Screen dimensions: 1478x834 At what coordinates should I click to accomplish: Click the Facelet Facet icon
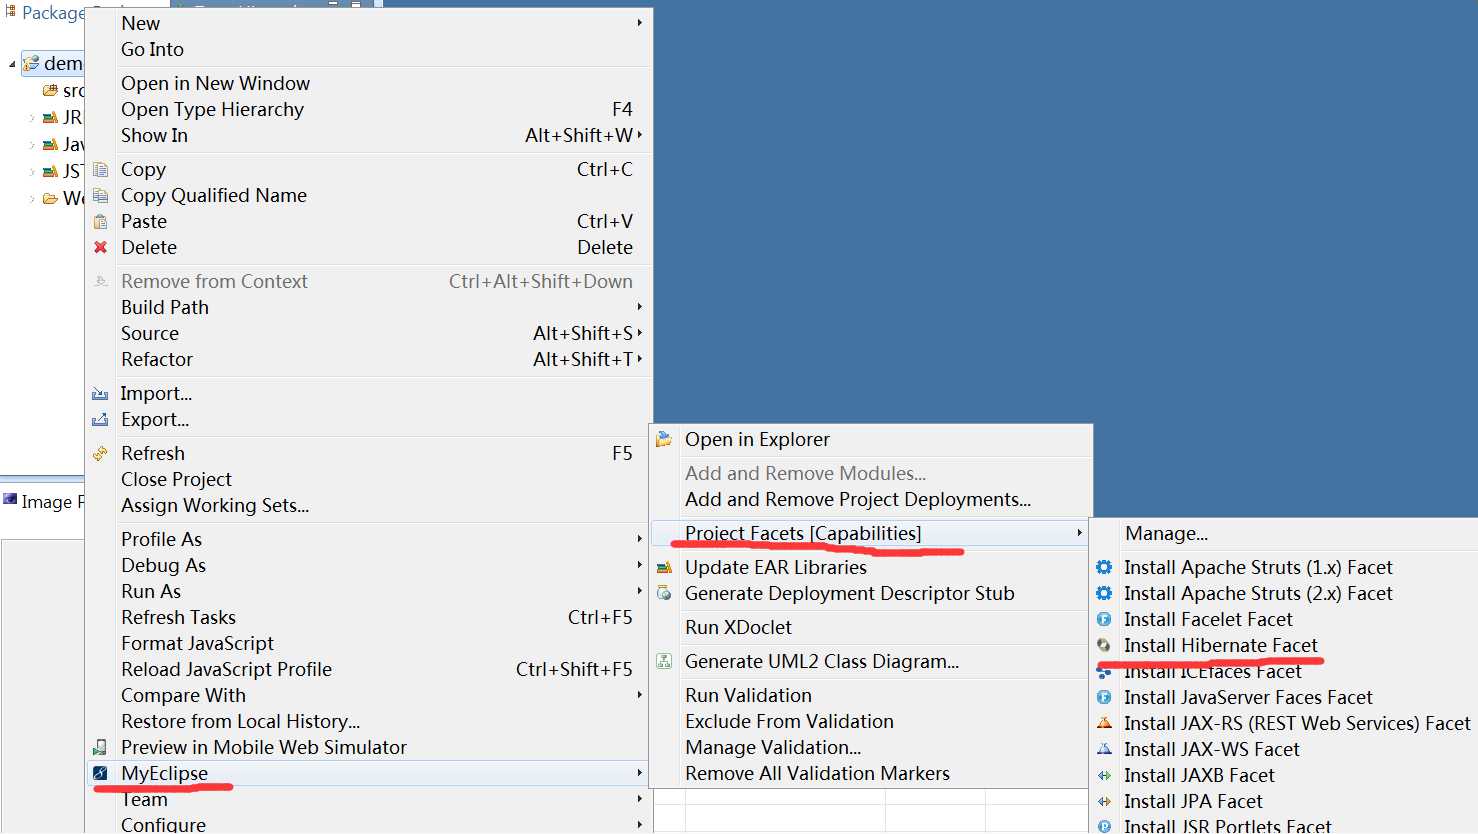[x=1104, y=619]
